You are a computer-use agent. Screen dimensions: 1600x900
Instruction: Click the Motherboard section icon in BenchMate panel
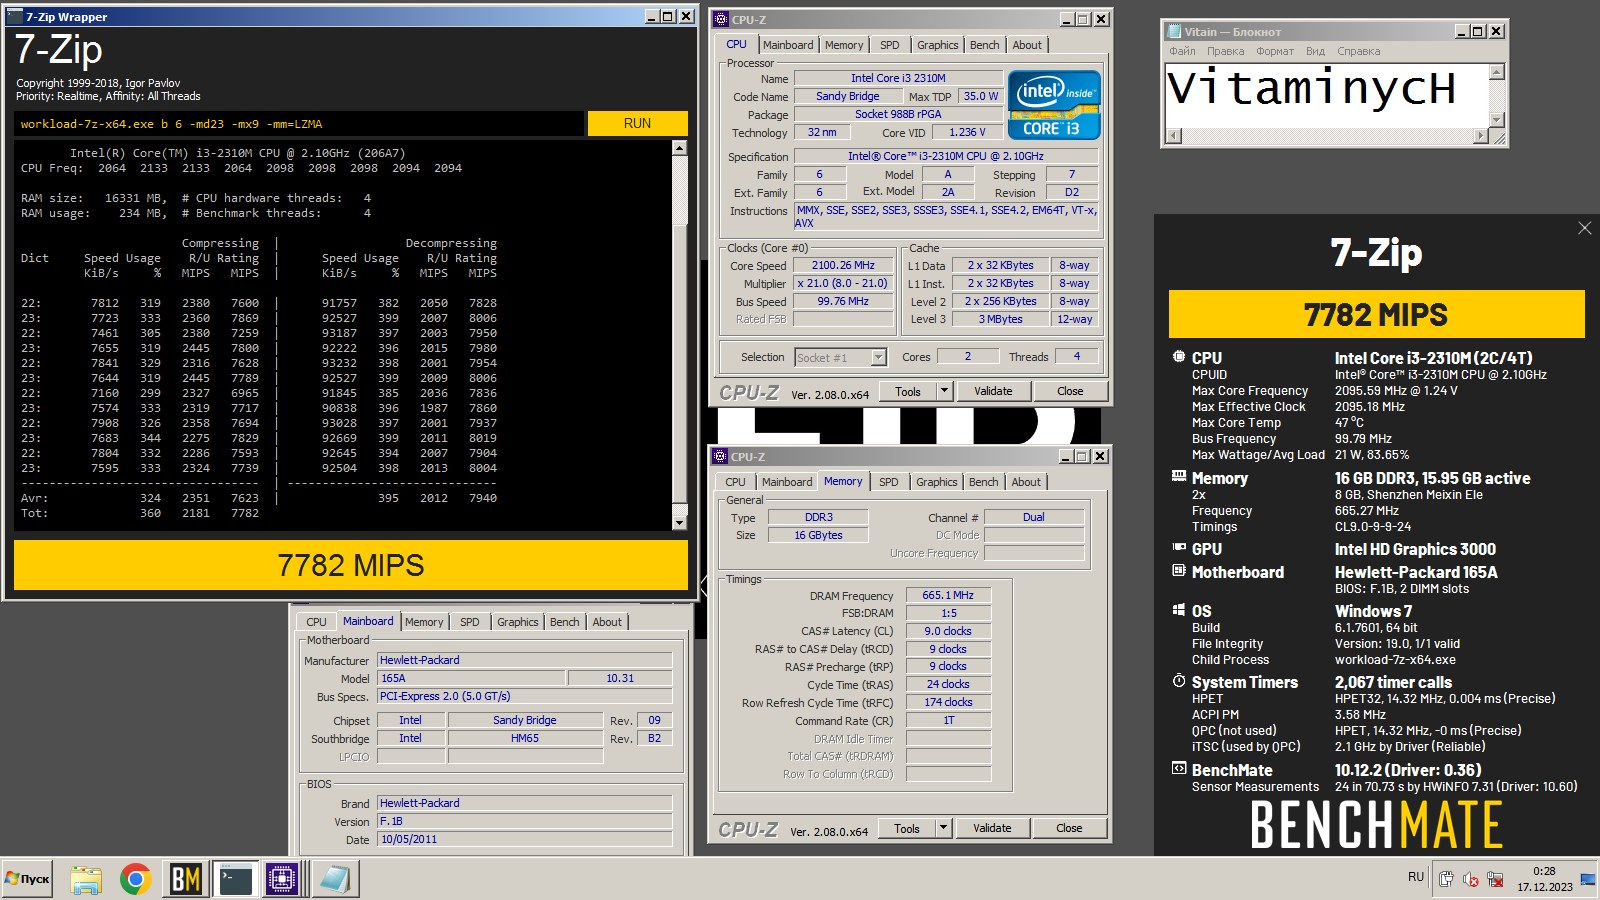pos(1179,571)
